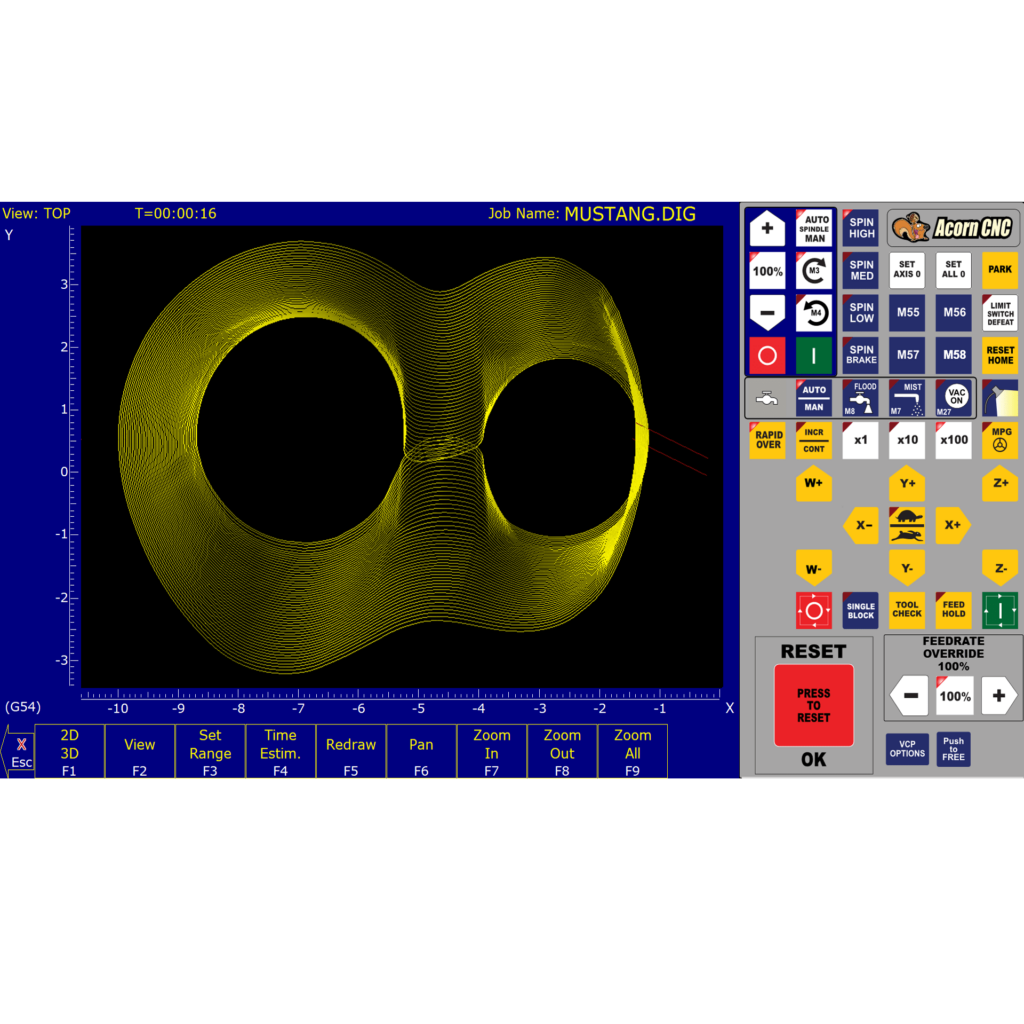
Task: Click the coolant faucet icon
Action: [x=767, y=397]
